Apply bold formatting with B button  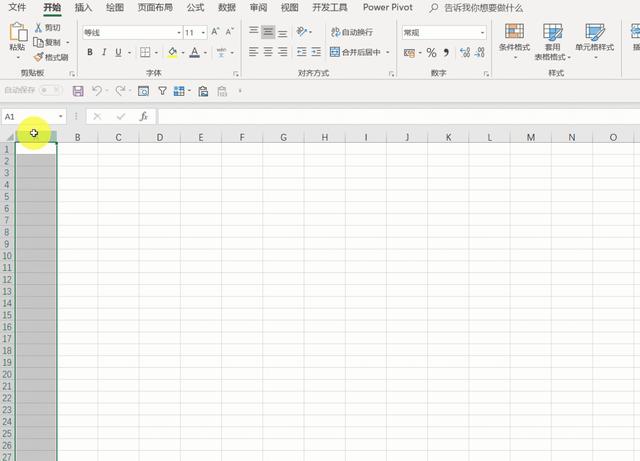point(89,52)
